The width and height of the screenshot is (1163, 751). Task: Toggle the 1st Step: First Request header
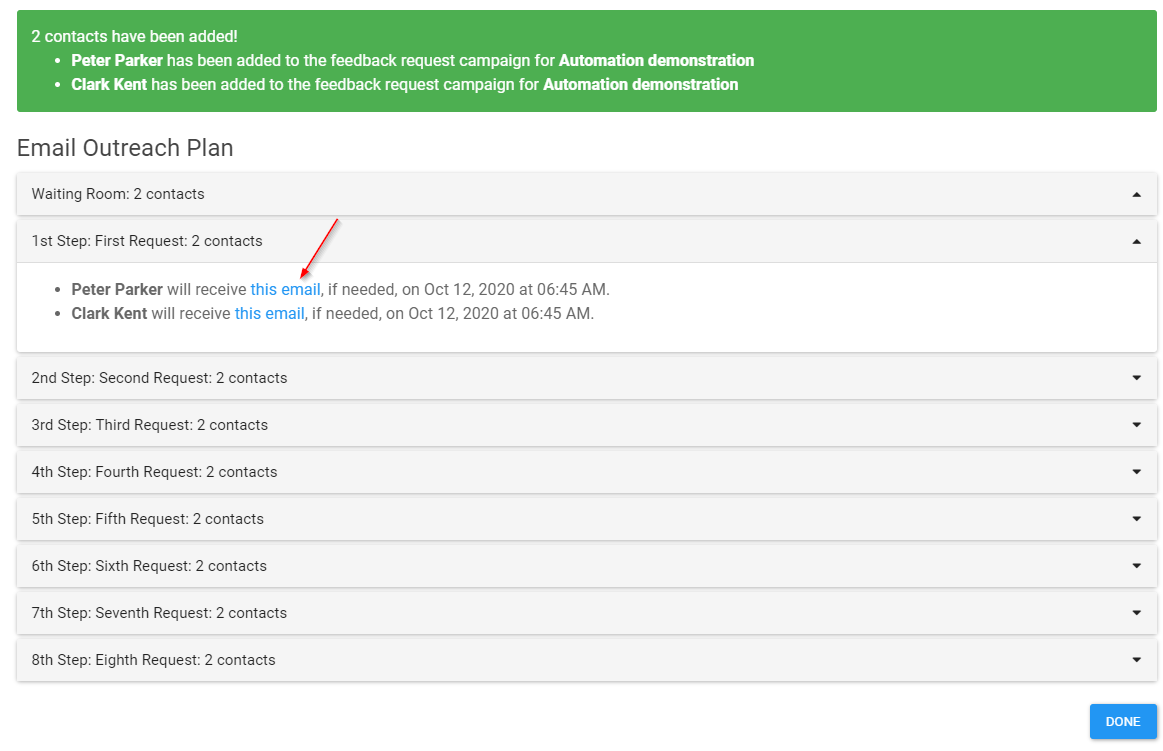point(587,241)
